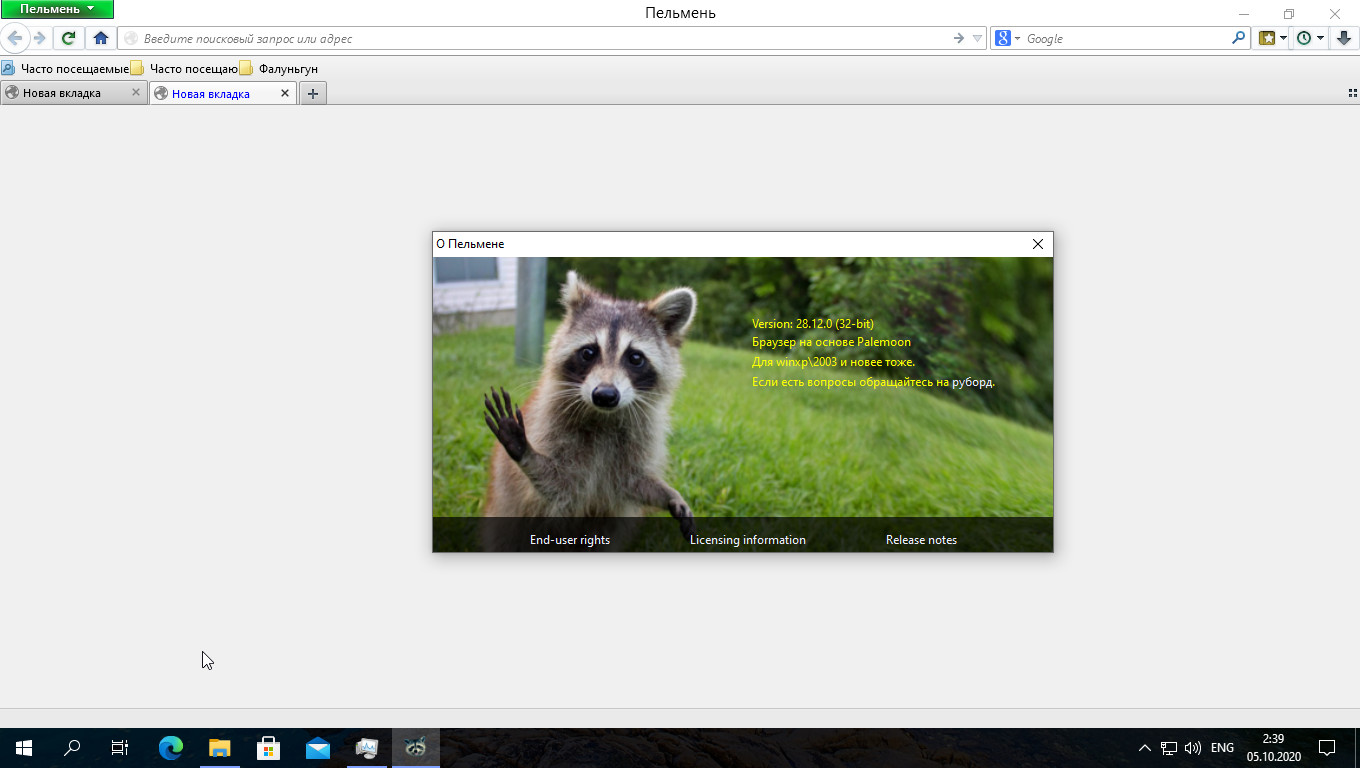This screenshot has height=768, width=1360.
Task: Go to the Home page
Action: (100, 38)
